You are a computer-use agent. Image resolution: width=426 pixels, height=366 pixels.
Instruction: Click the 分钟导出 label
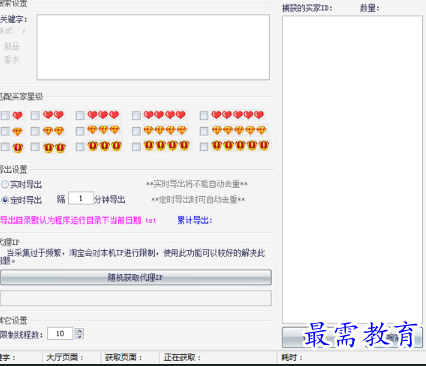(110, 200)
